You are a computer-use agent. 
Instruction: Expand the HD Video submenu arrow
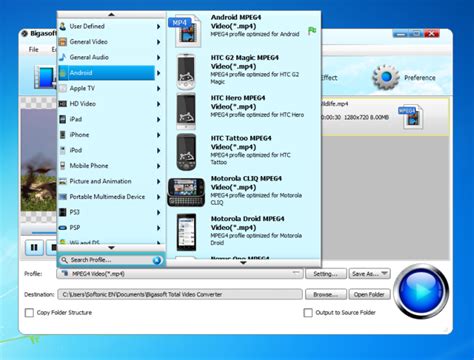(159, 104)
